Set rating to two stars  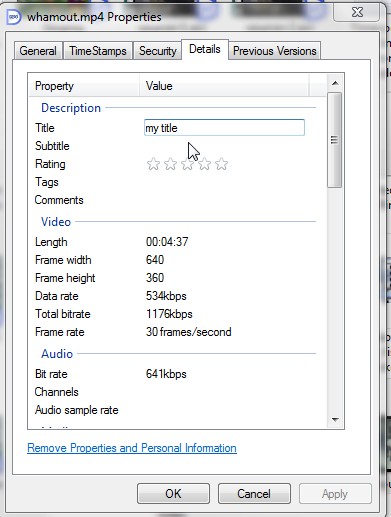pyautogui.click(x=170, y=164)
